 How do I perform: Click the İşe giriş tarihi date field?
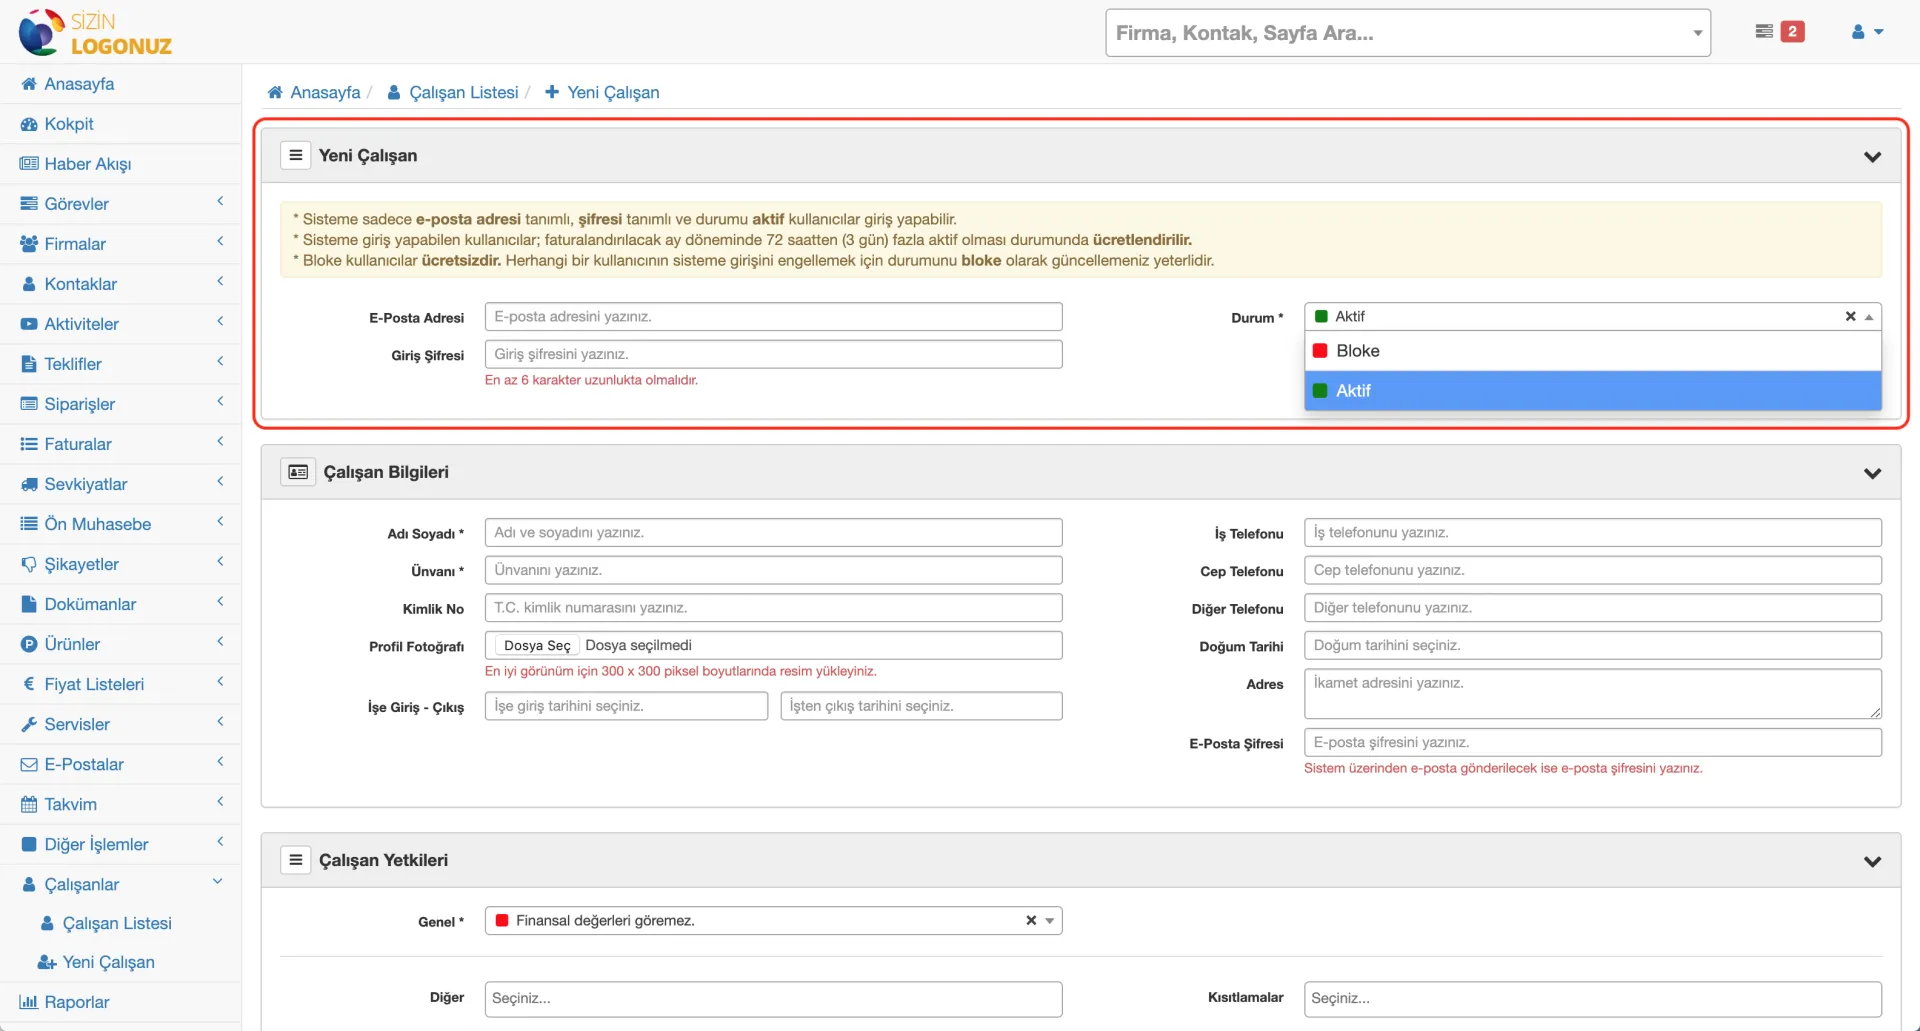(626, 706)
